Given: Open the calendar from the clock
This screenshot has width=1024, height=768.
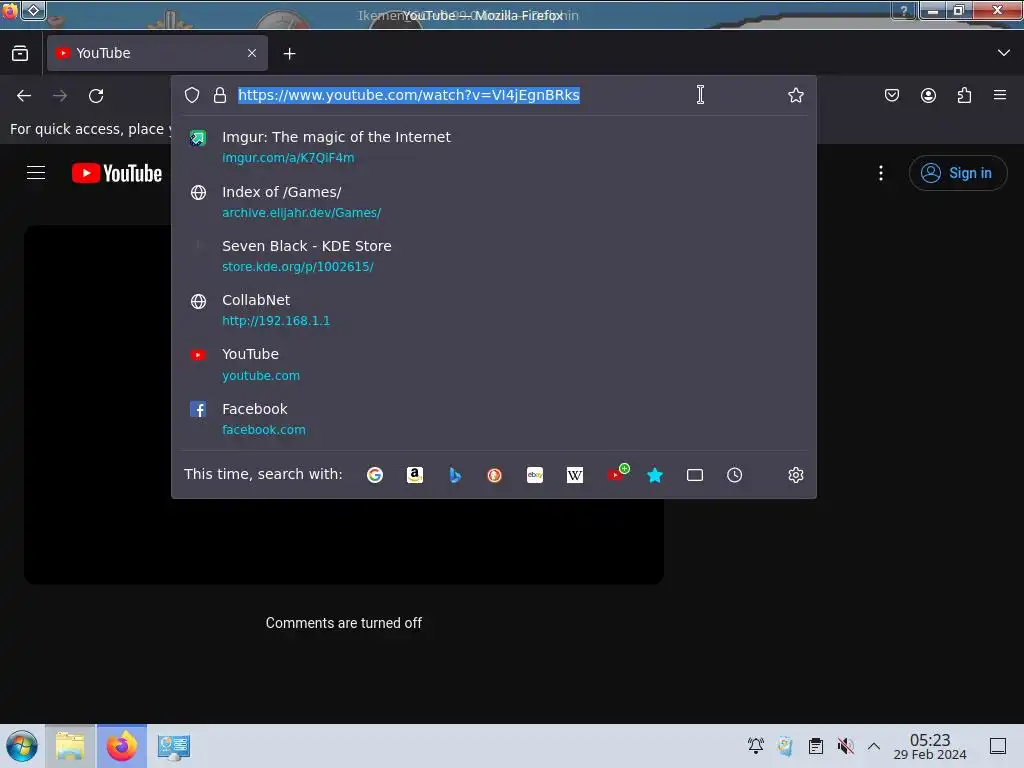Looking at the screenshot, I should [x=930, y=746].
